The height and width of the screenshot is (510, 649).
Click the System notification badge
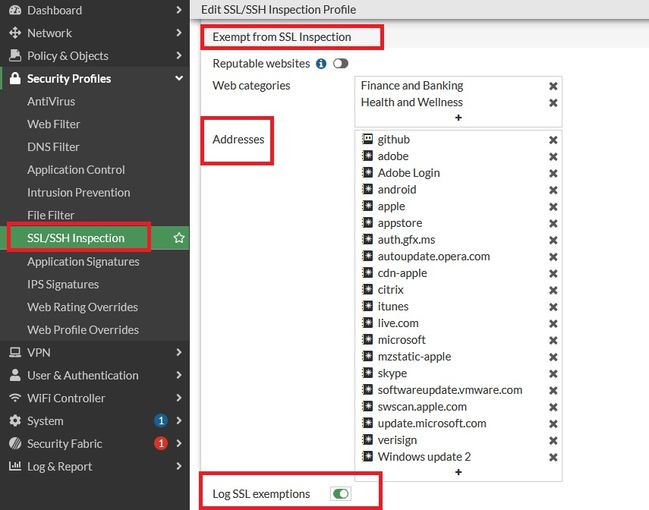161,421
